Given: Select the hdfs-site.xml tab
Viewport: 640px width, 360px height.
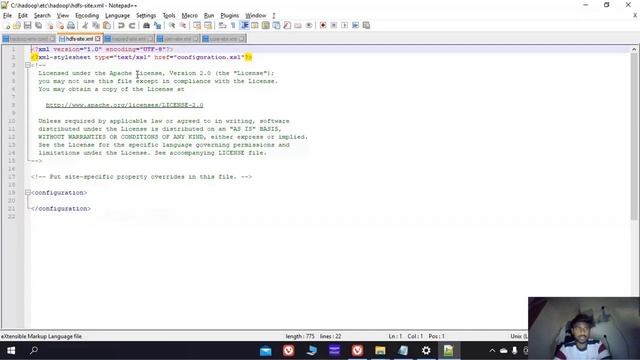Looking at the screenshot, I should tap(79, 39).
